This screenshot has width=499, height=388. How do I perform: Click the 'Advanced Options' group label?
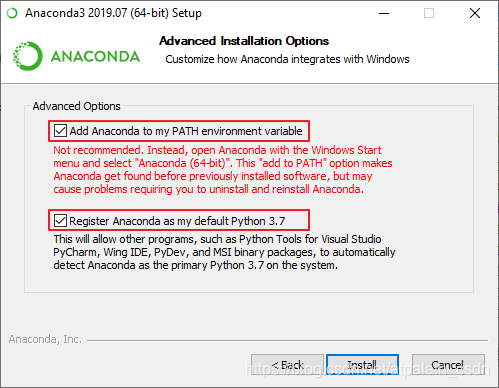pos(76,106)
